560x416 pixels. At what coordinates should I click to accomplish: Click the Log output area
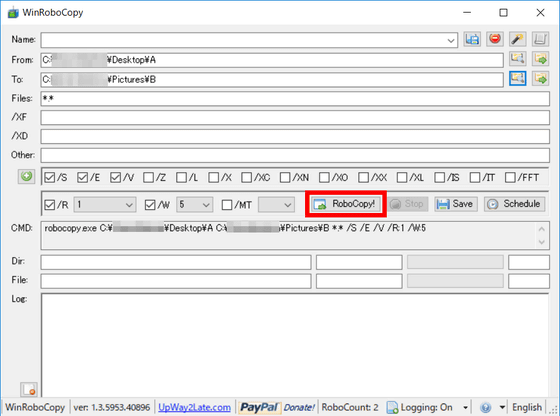295,345
